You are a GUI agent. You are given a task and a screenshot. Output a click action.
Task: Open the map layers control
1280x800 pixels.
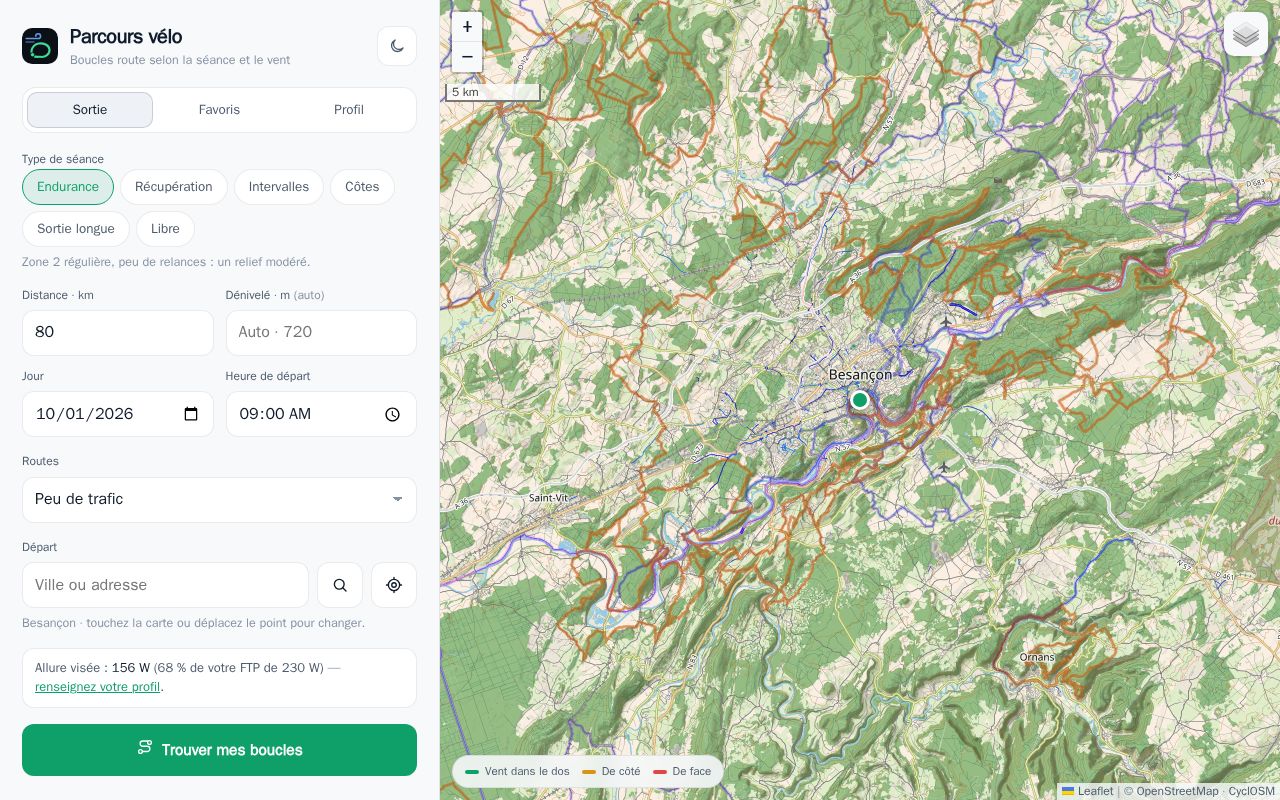tap(1246, 35)
